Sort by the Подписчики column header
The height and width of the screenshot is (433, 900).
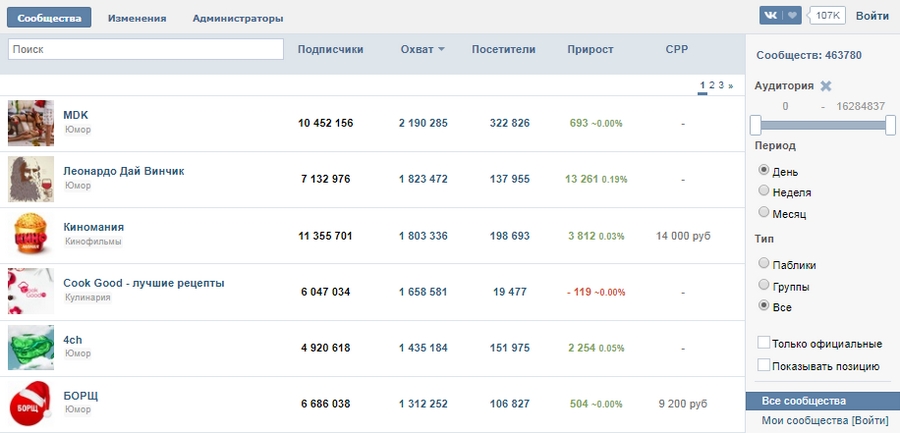331,49
